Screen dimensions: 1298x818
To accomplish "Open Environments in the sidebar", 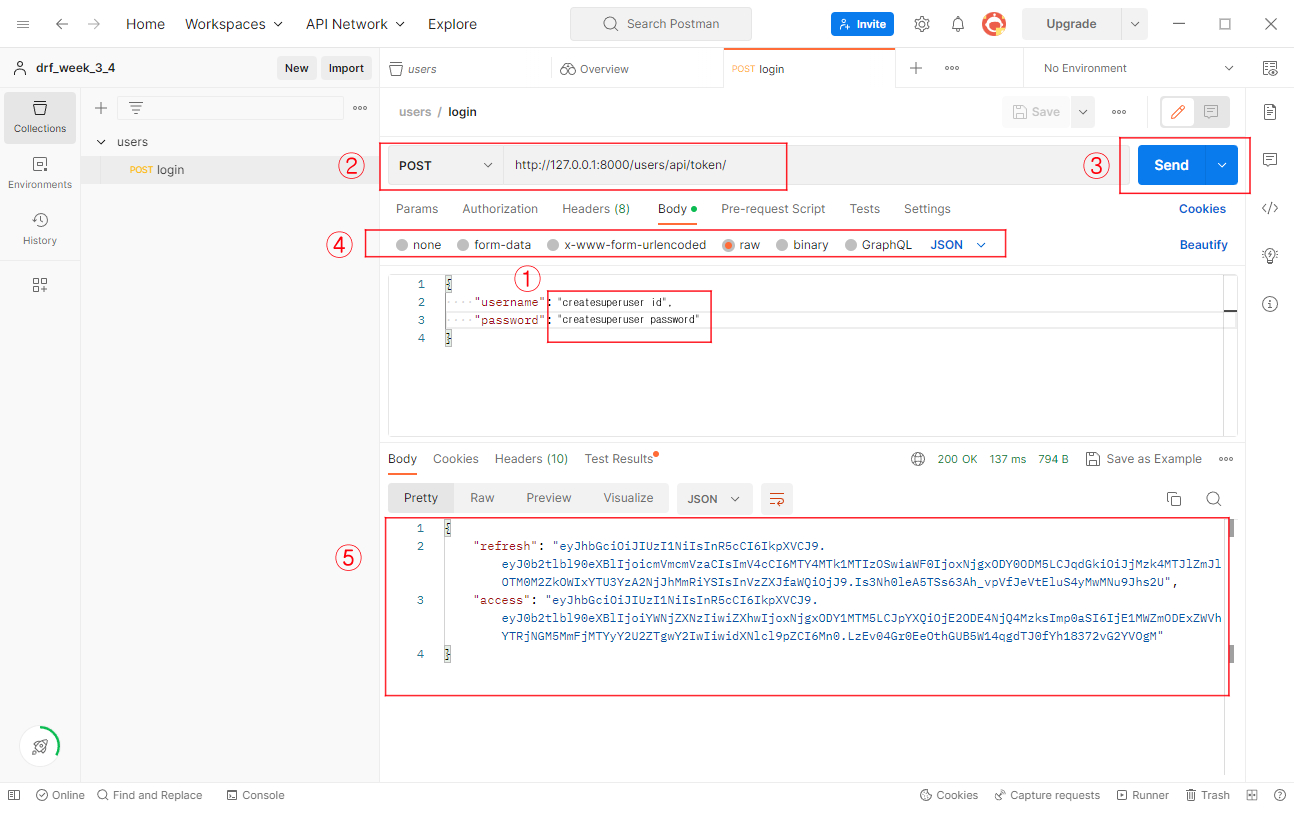I will click(40, 173).
